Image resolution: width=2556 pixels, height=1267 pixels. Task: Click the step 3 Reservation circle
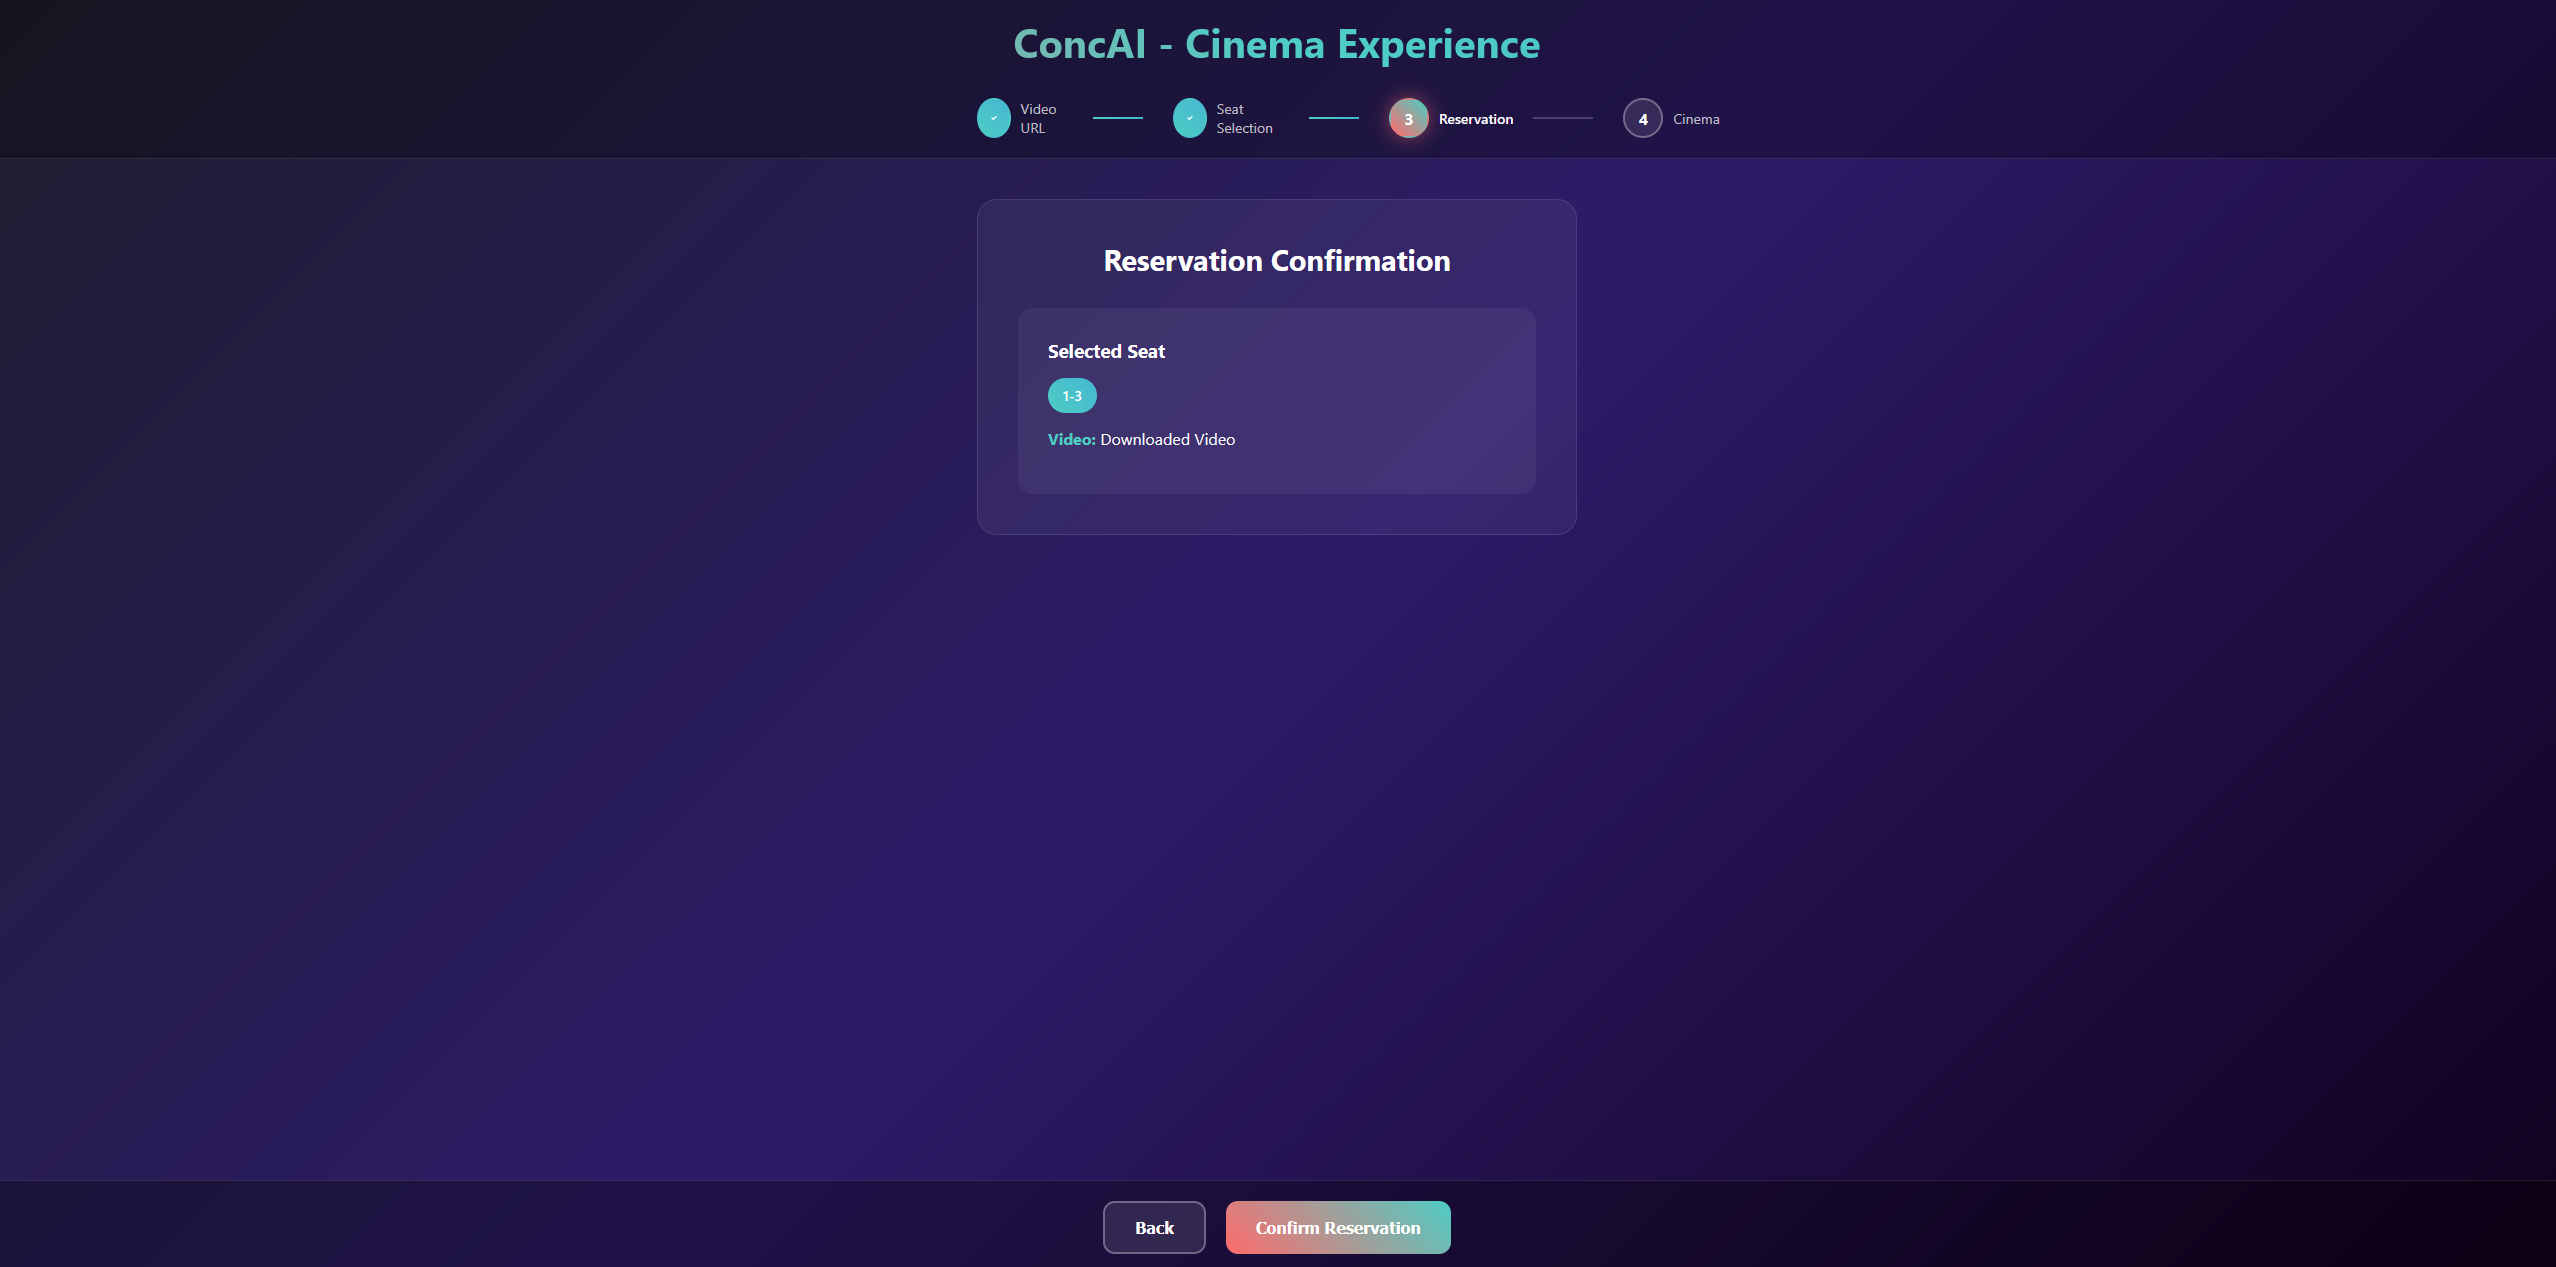point(1408,118)
